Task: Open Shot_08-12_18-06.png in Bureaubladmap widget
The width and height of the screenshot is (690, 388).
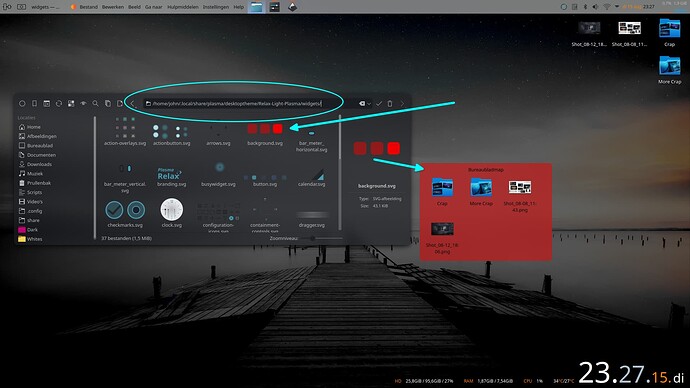Action: click(x=442, y=238)
